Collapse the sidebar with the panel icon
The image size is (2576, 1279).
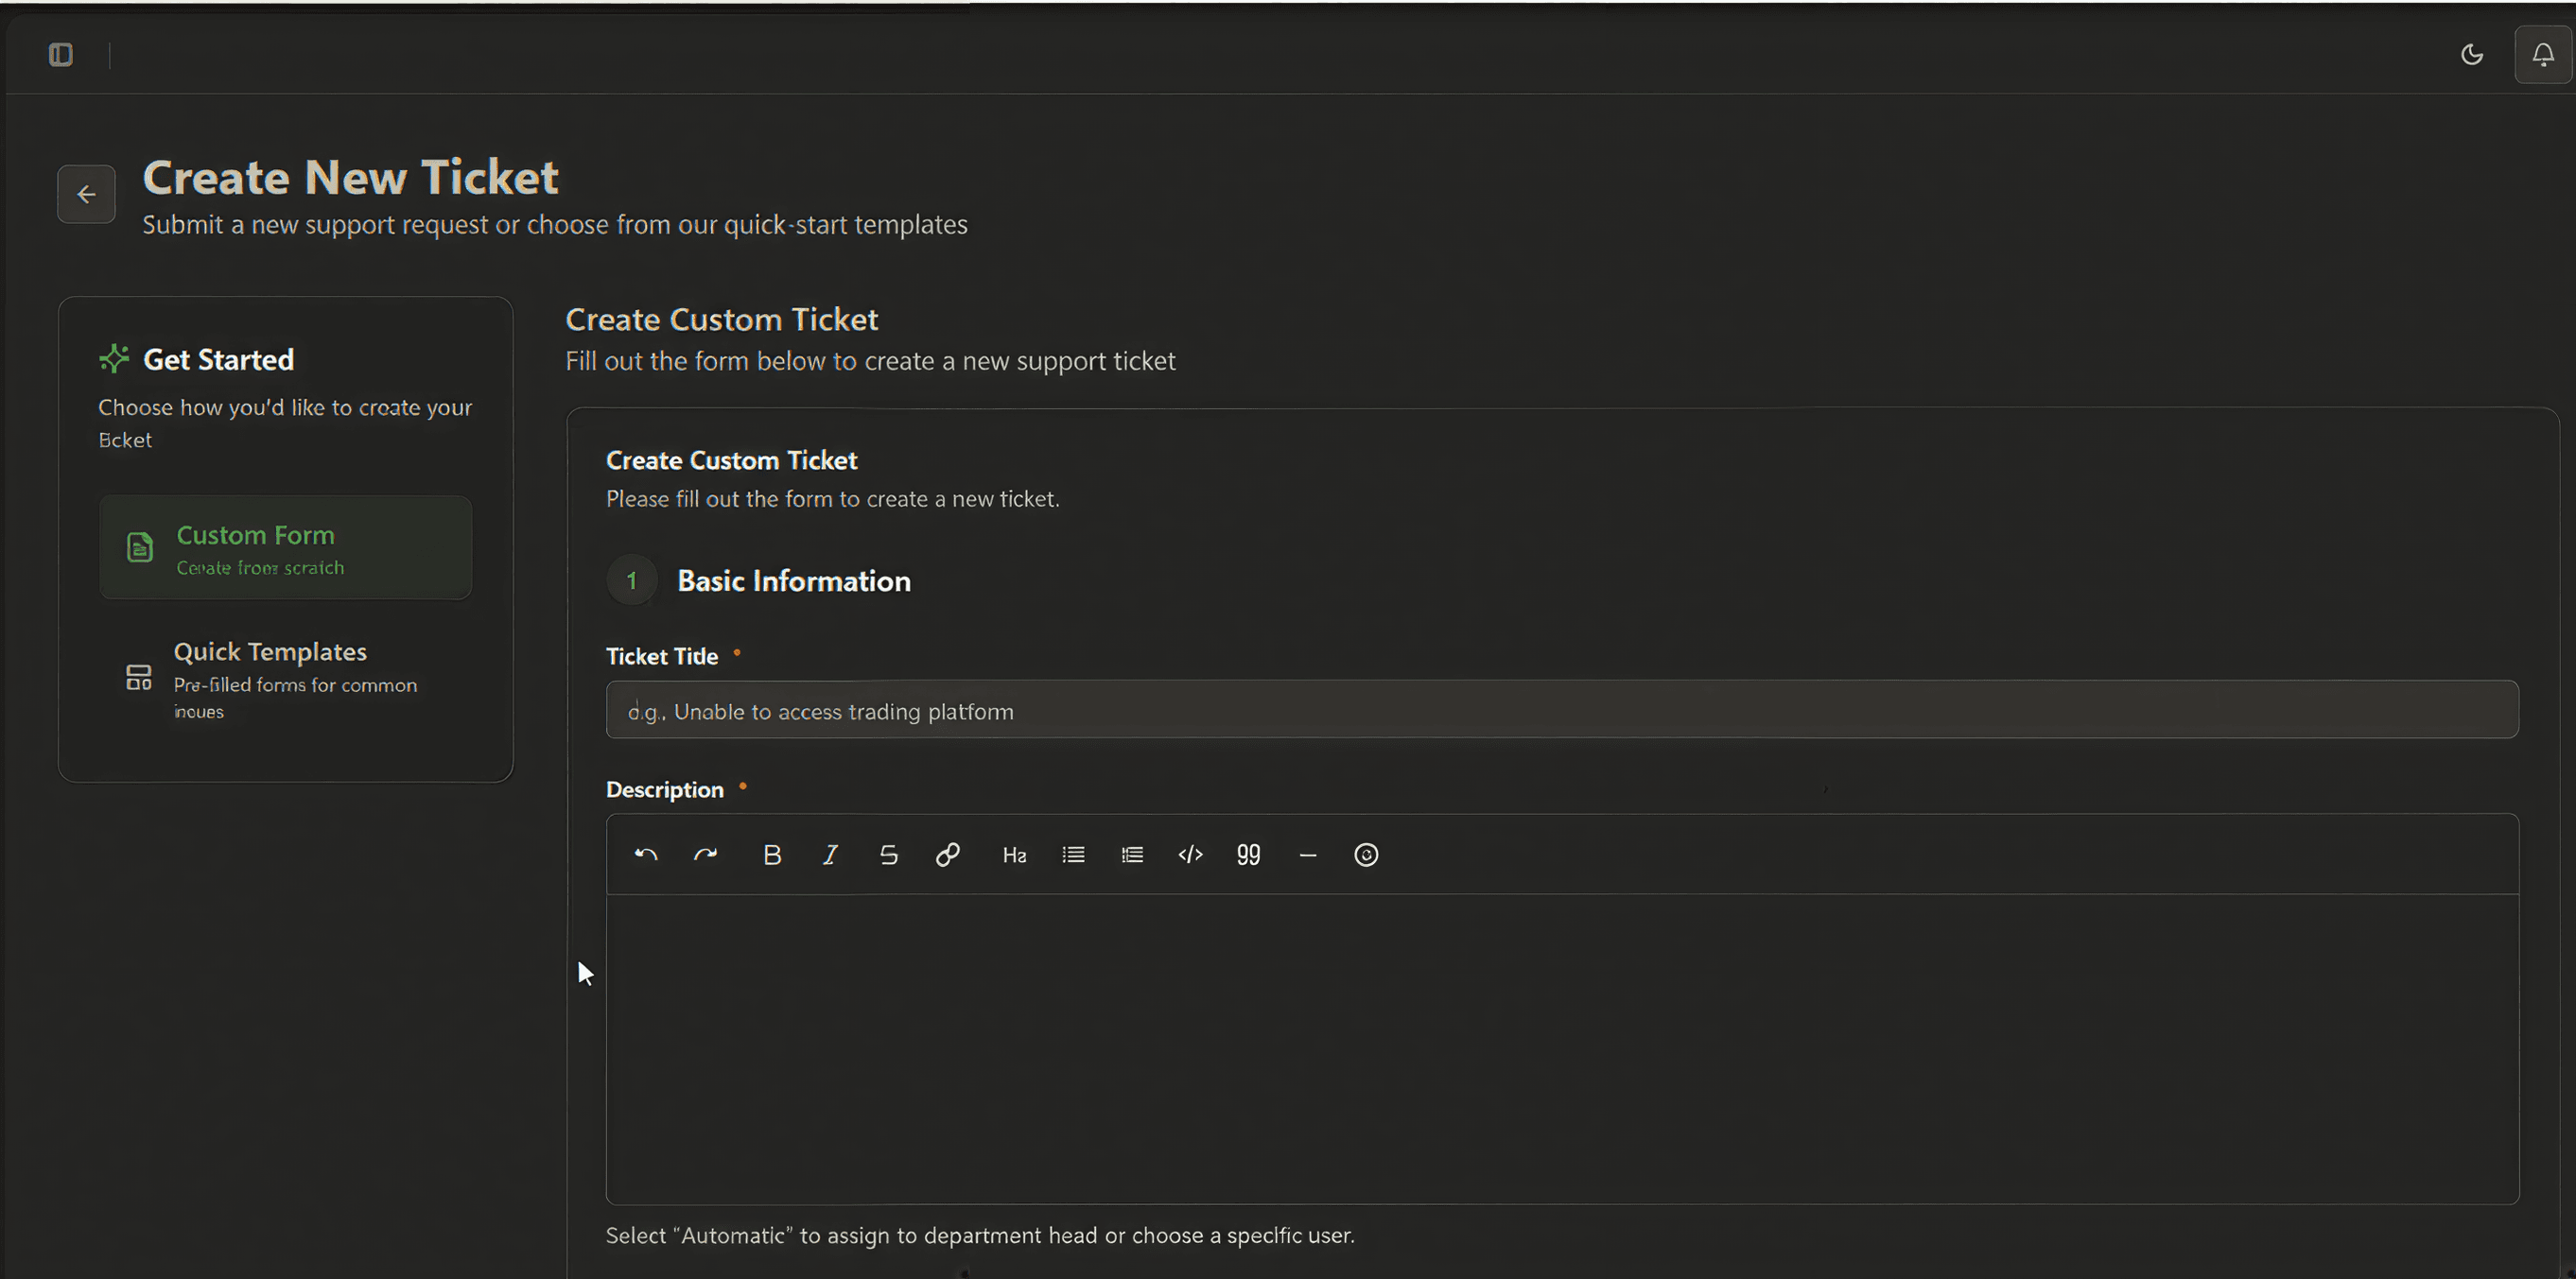click(61, 55)
